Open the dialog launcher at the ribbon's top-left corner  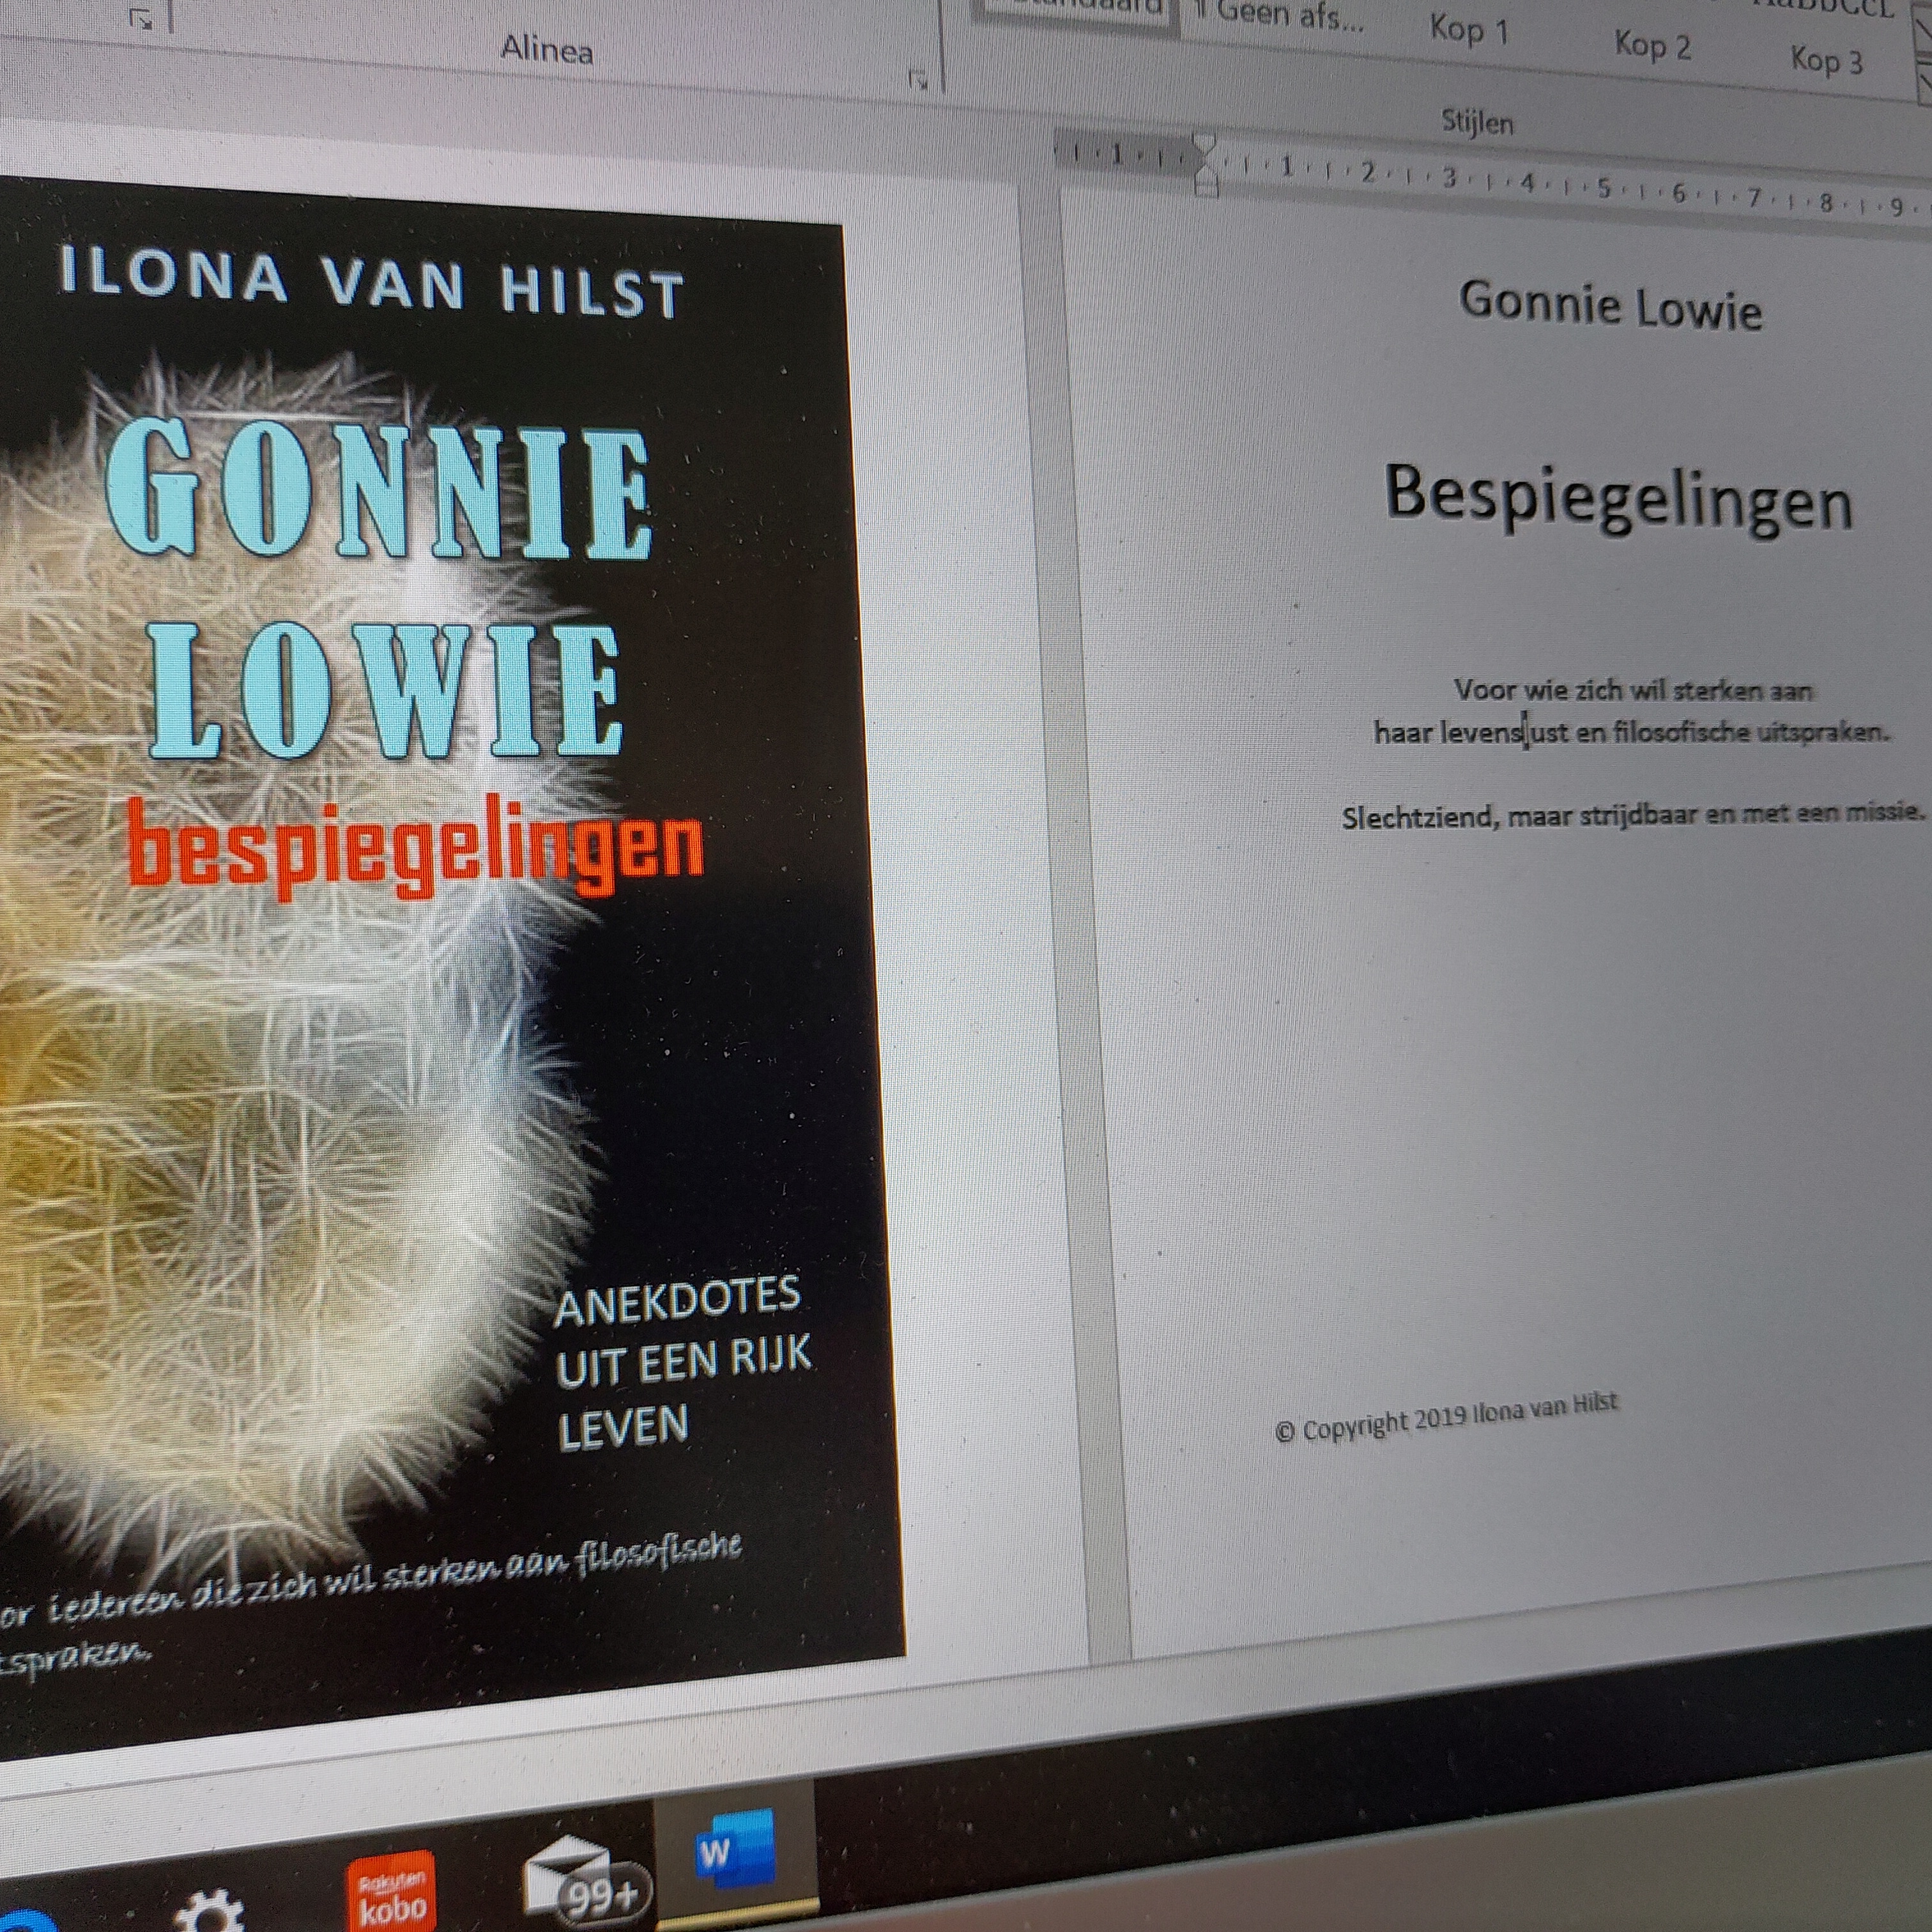(x=142, y=19)
